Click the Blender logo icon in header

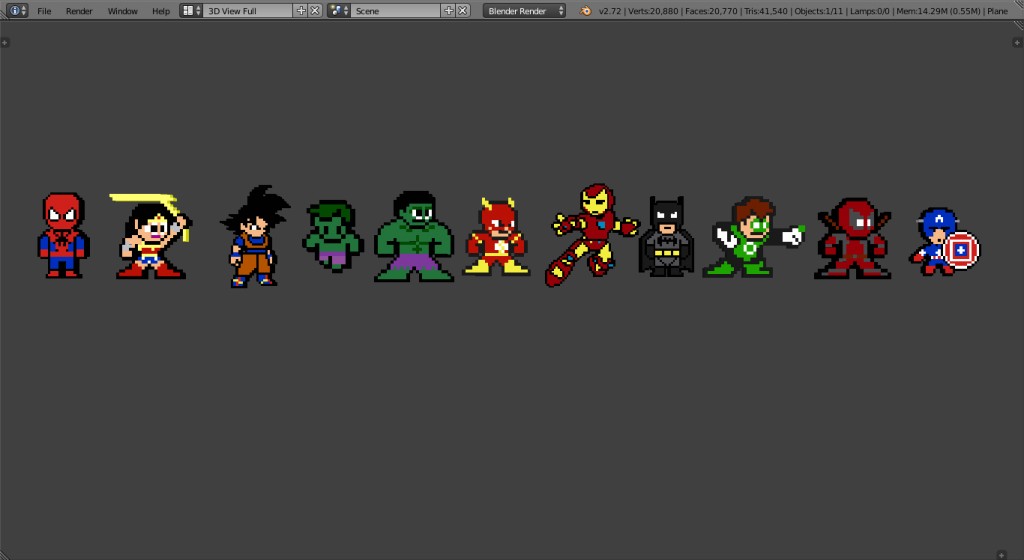pos(585,10)
